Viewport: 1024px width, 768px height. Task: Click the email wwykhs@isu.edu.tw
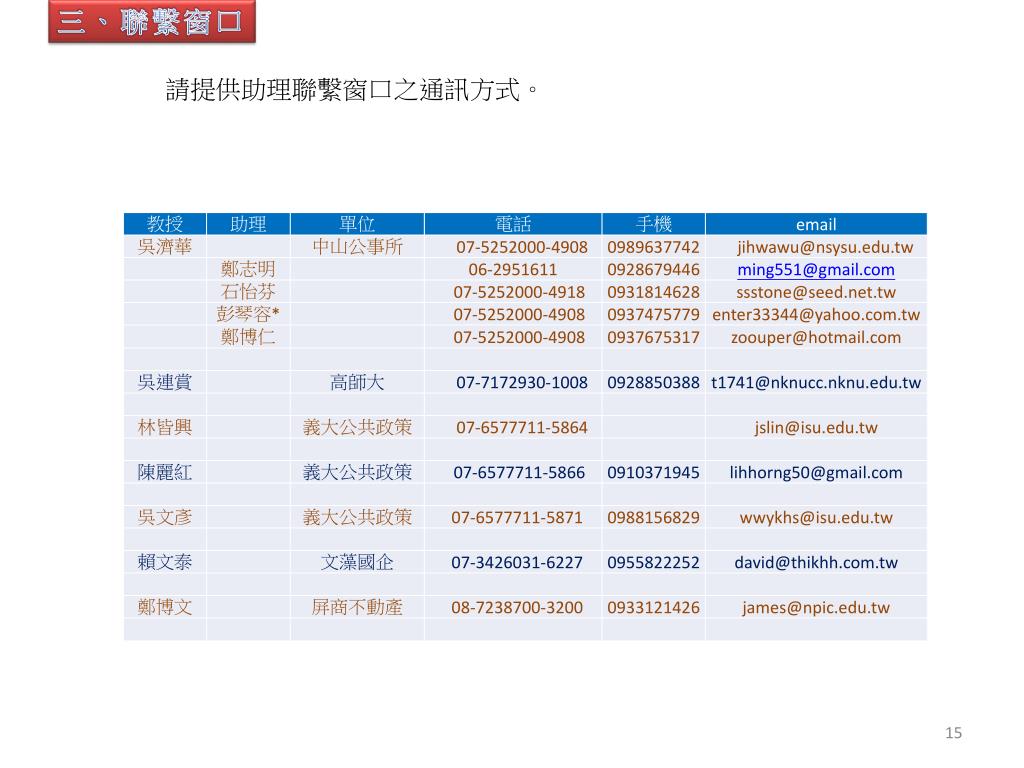816,518
